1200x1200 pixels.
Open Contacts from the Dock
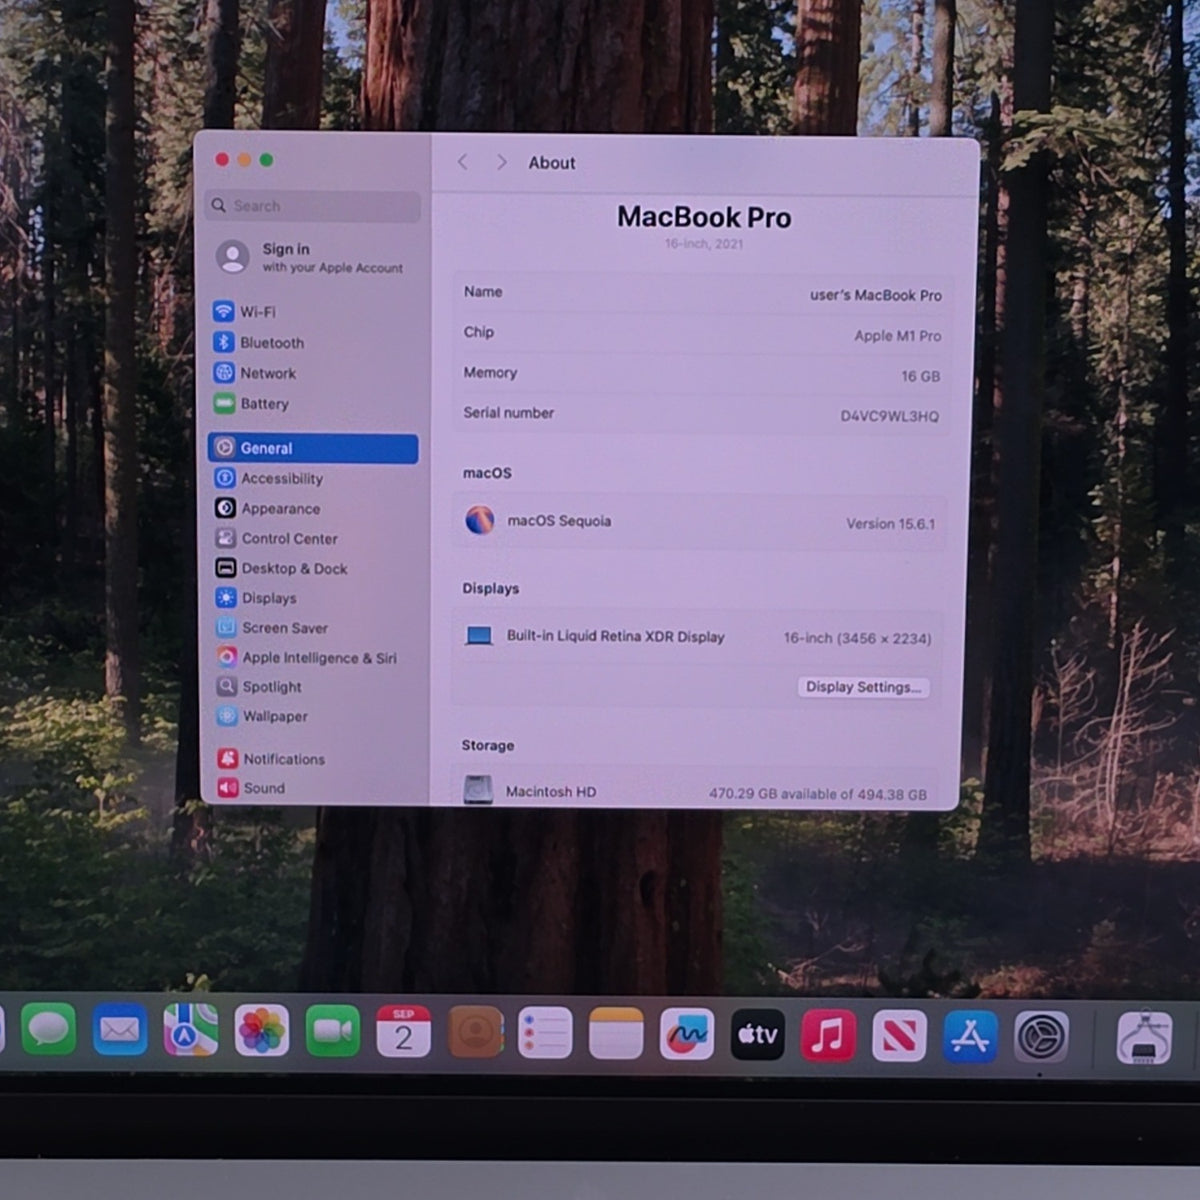(475, 1032)
